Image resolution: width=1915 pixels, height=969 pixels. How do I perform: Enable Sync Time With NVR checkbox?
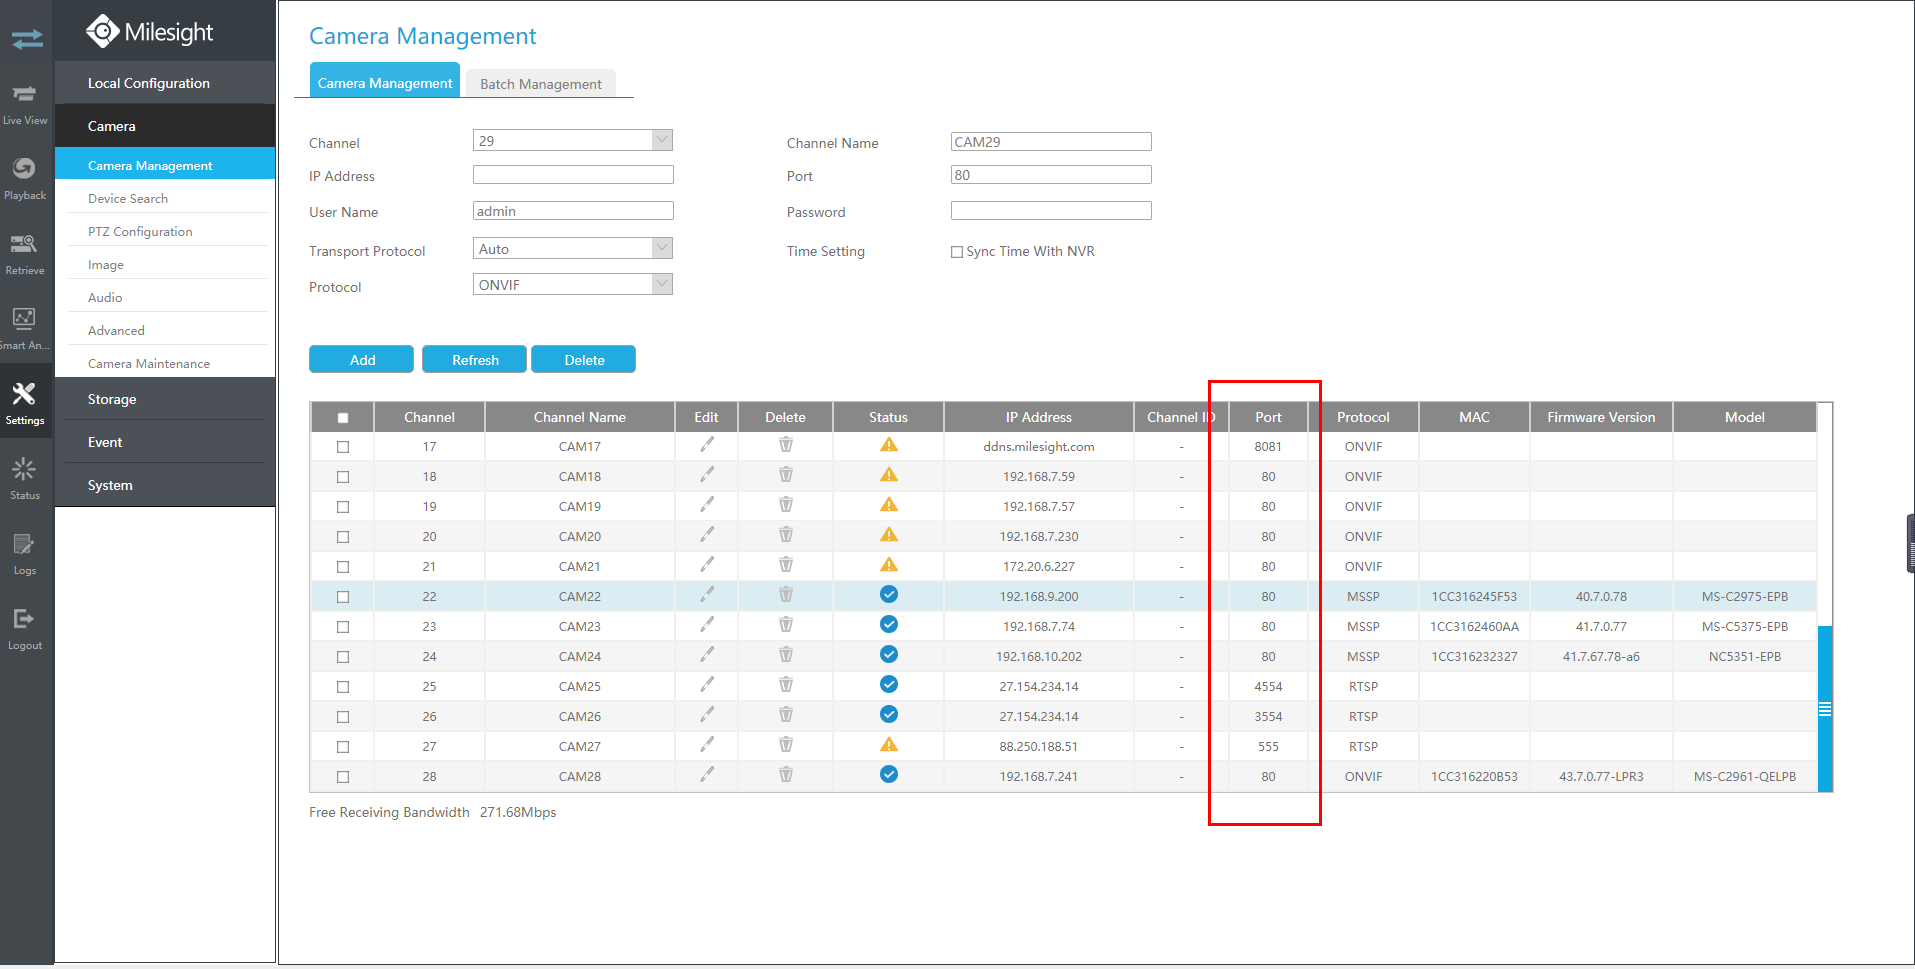(x=957, y=252)
